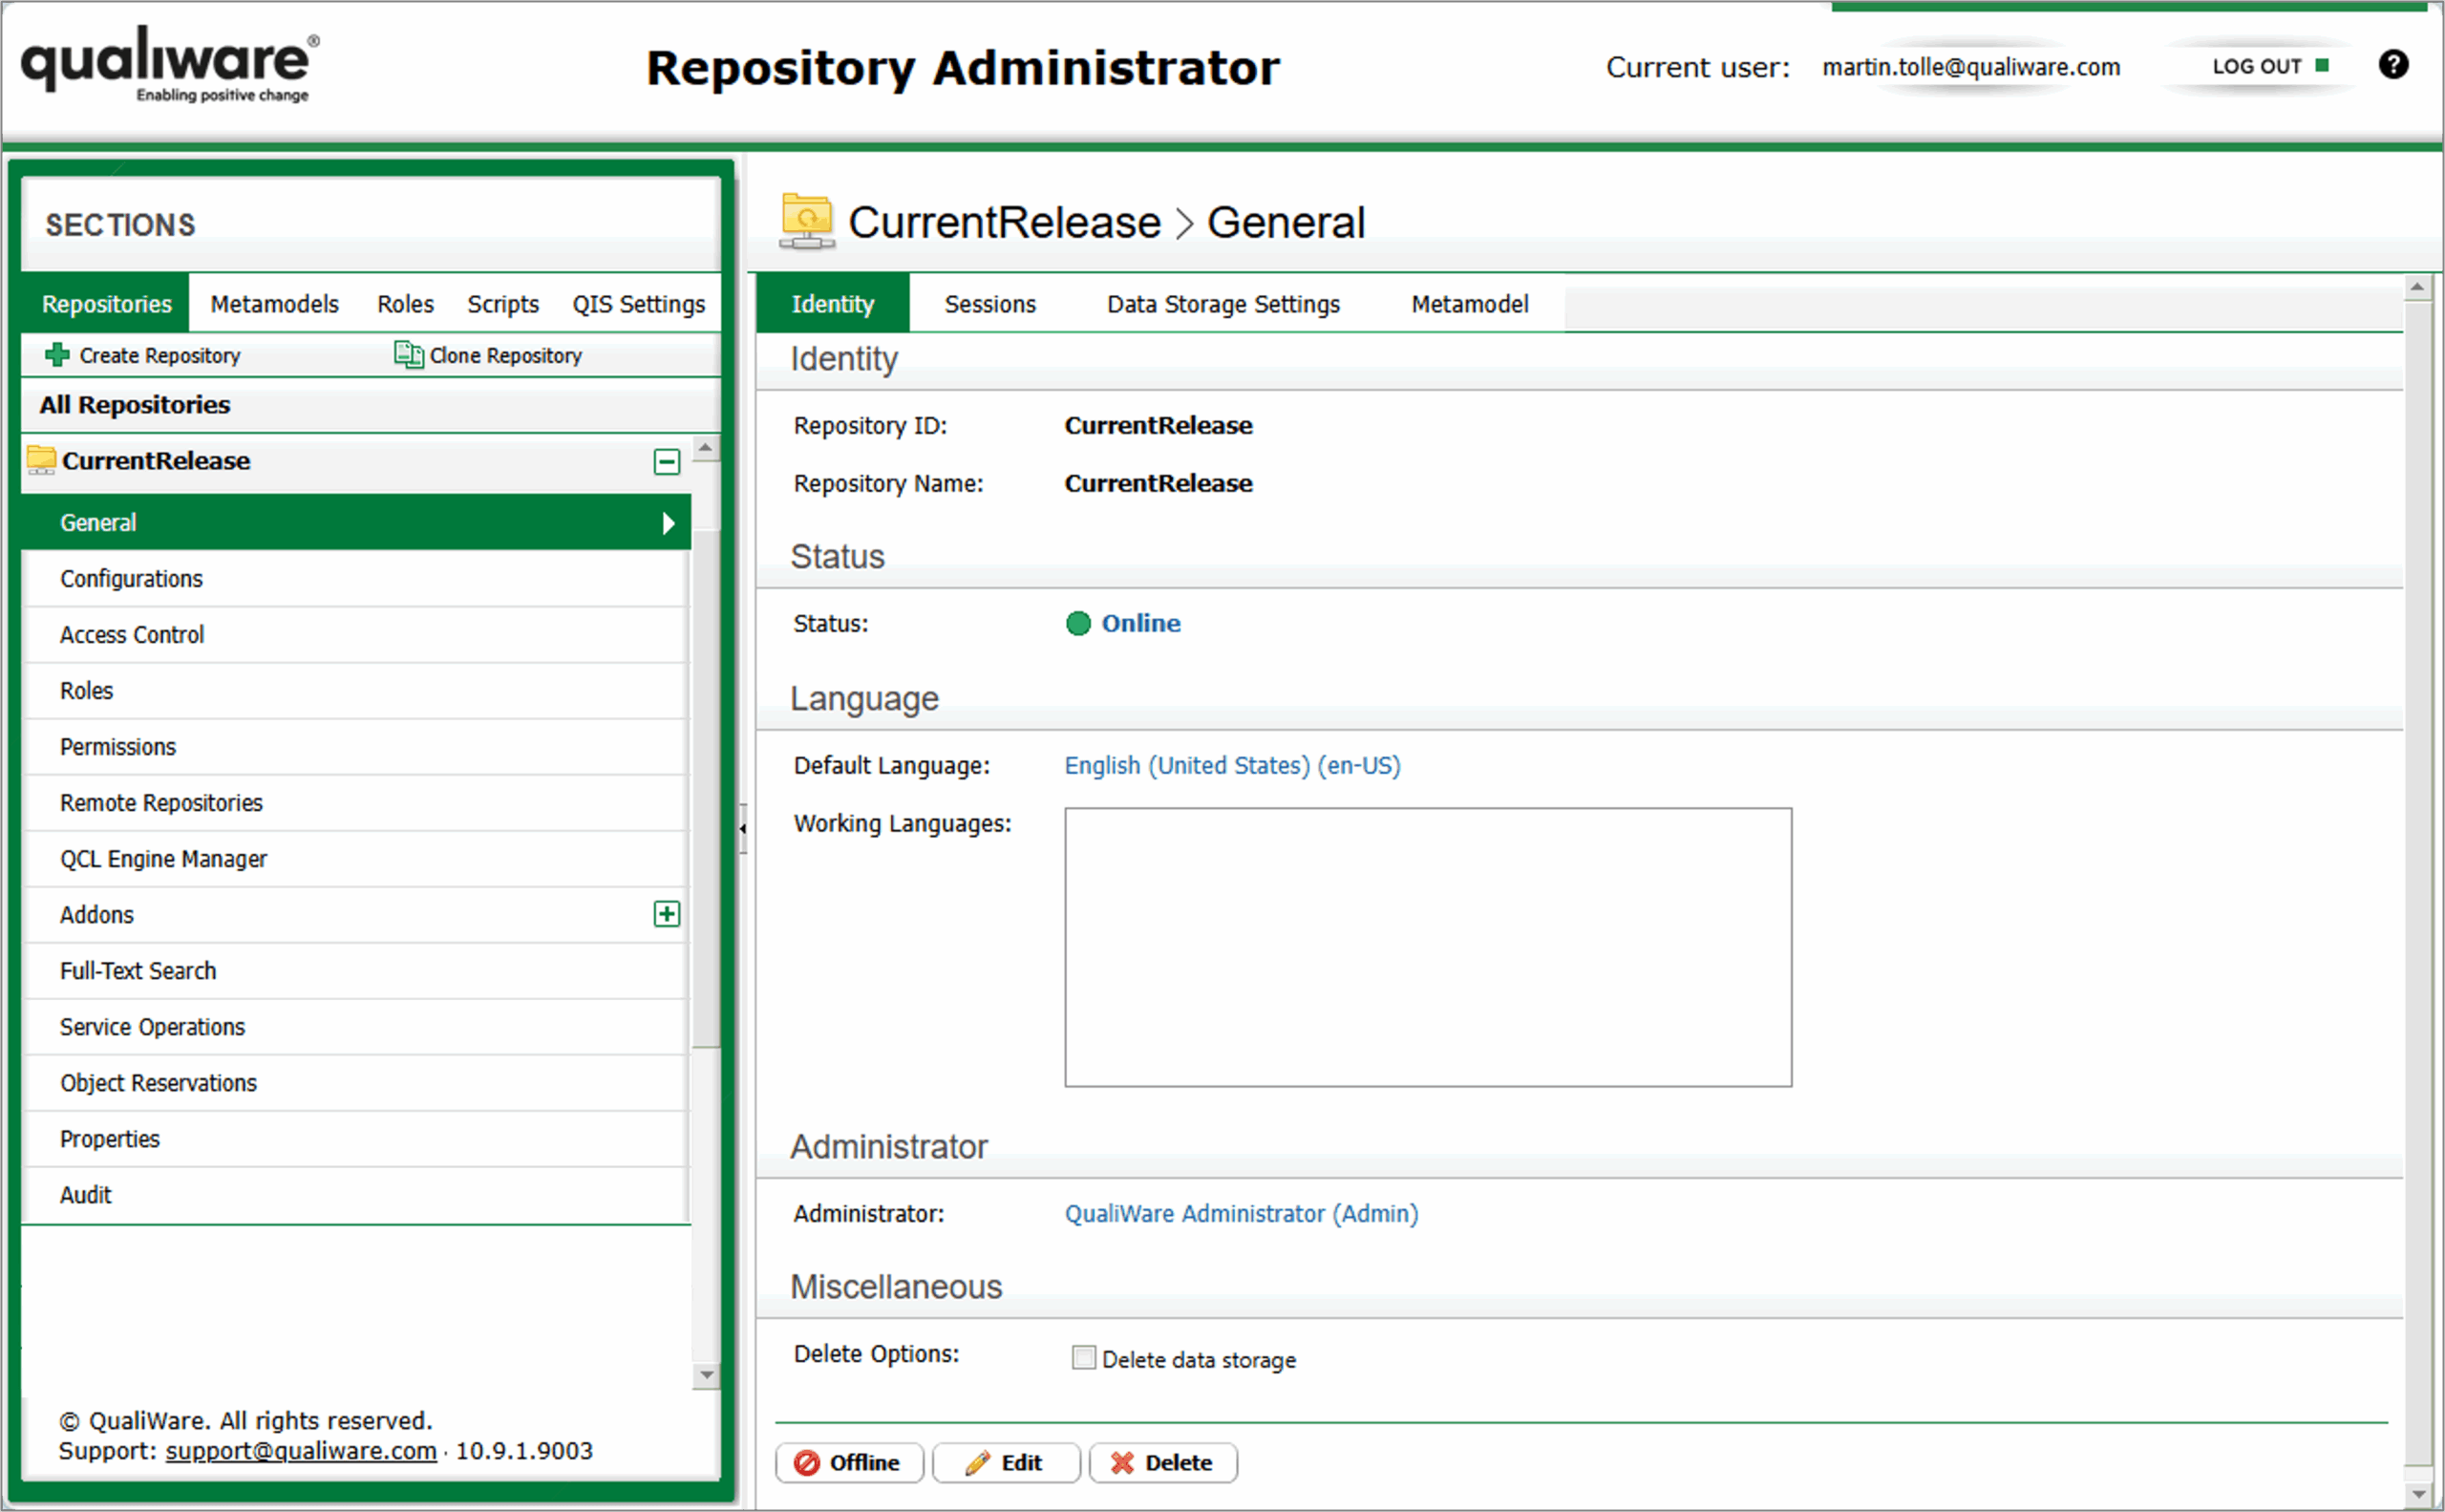This screenshot has width=2445, height=1512.
Task: Click the arrow on the General row
Action: [x=668, y=523]
